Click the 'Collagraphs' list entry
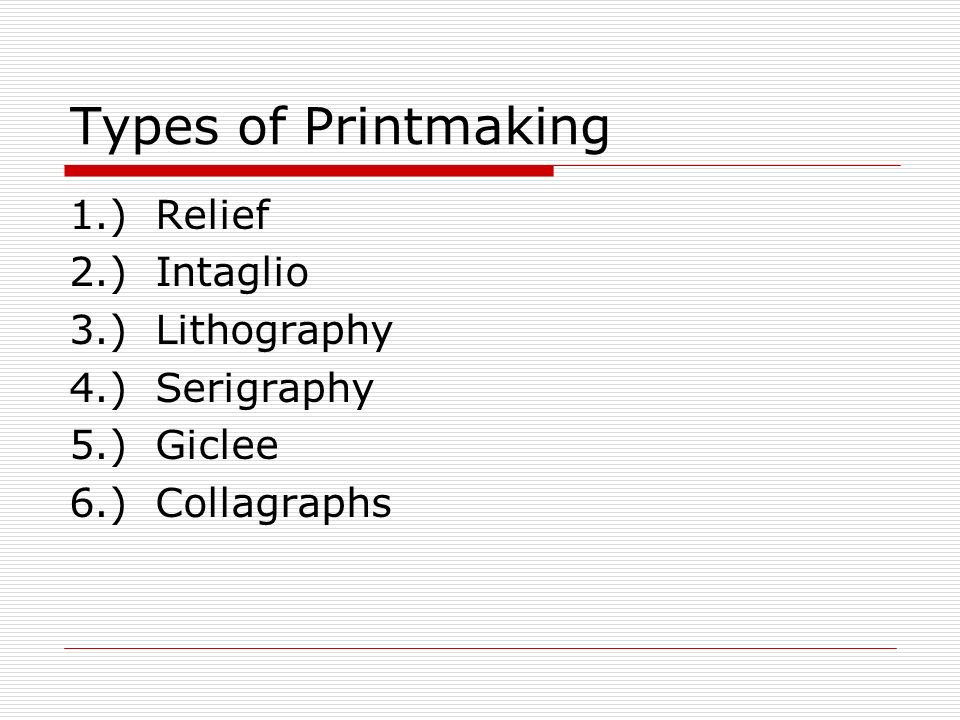Image resolution: width=960 pixels, height=720 pixels. pos(274,504)
